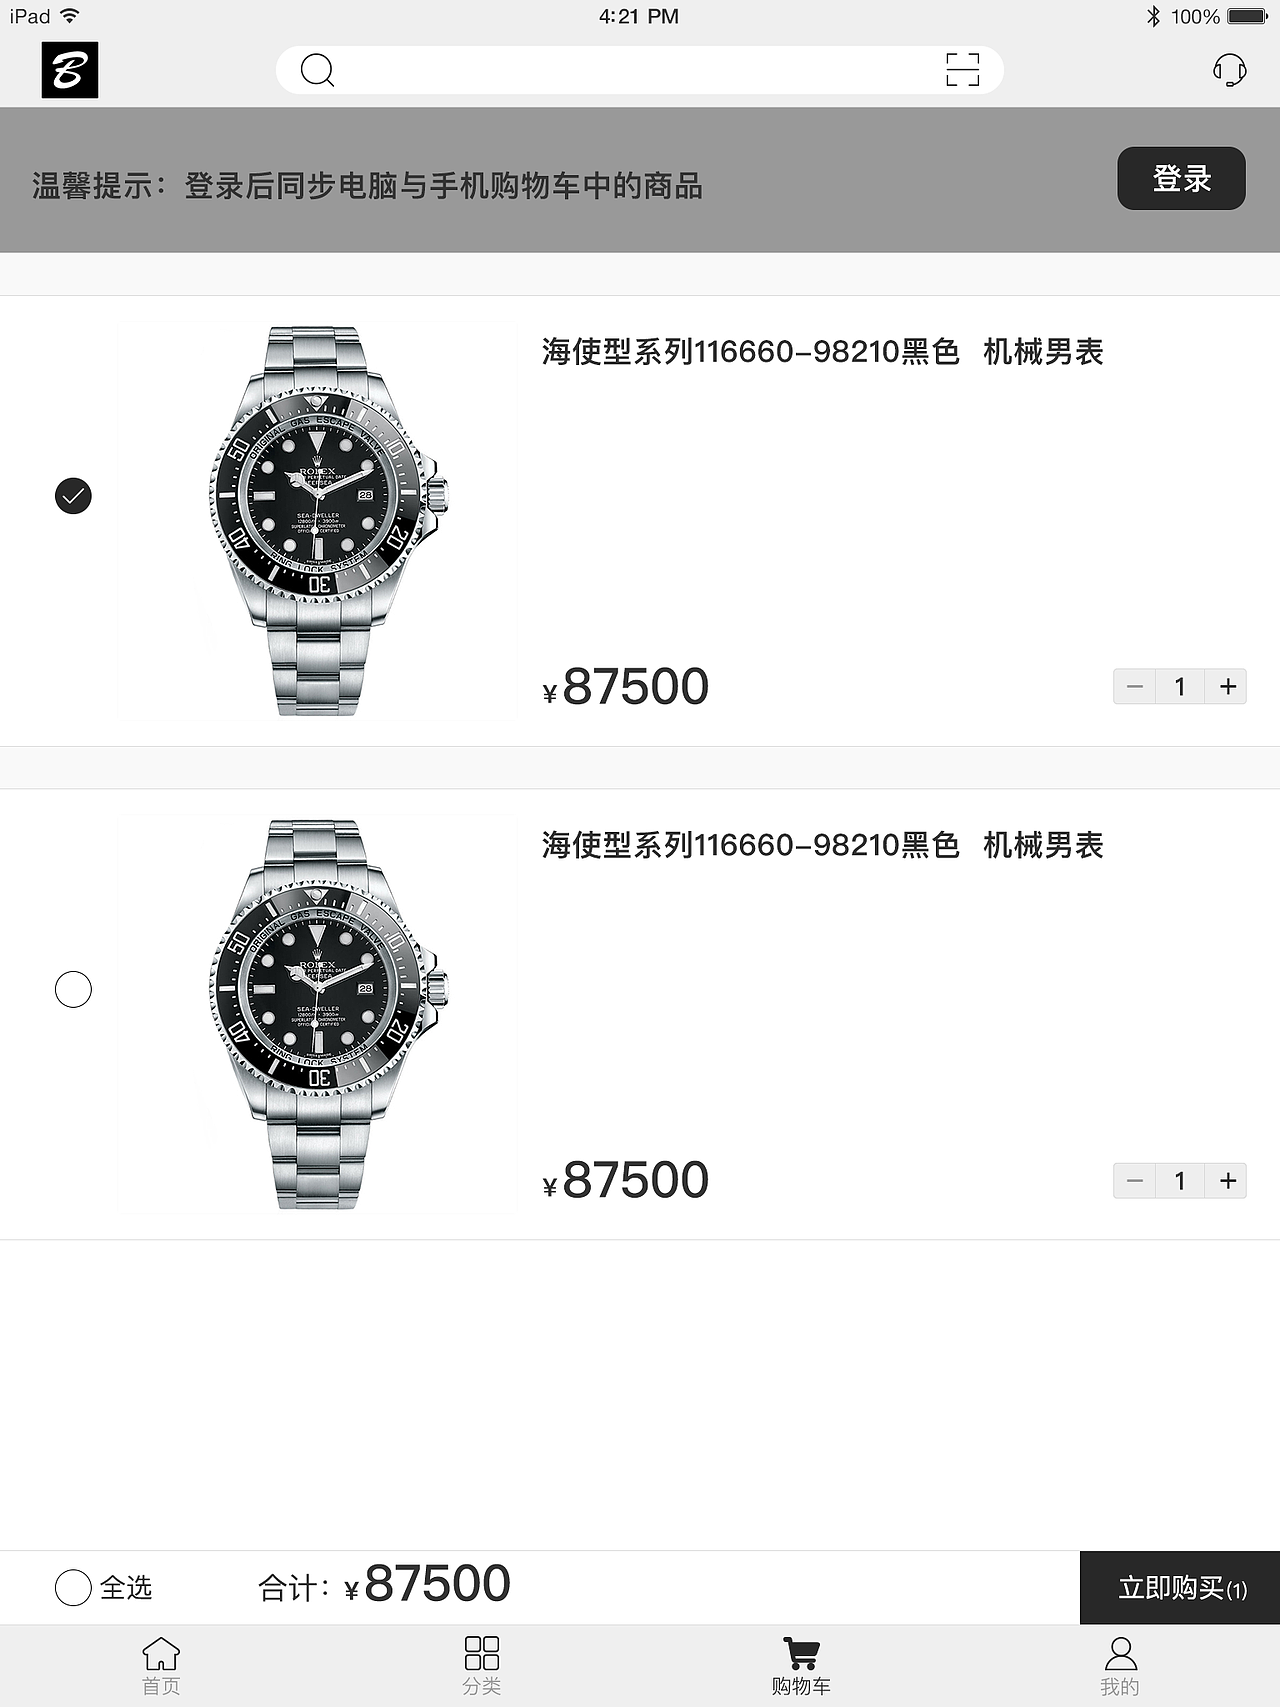Decrease second item quantity with minus
The image size is (1280, 1707).
point(1135,1181)
